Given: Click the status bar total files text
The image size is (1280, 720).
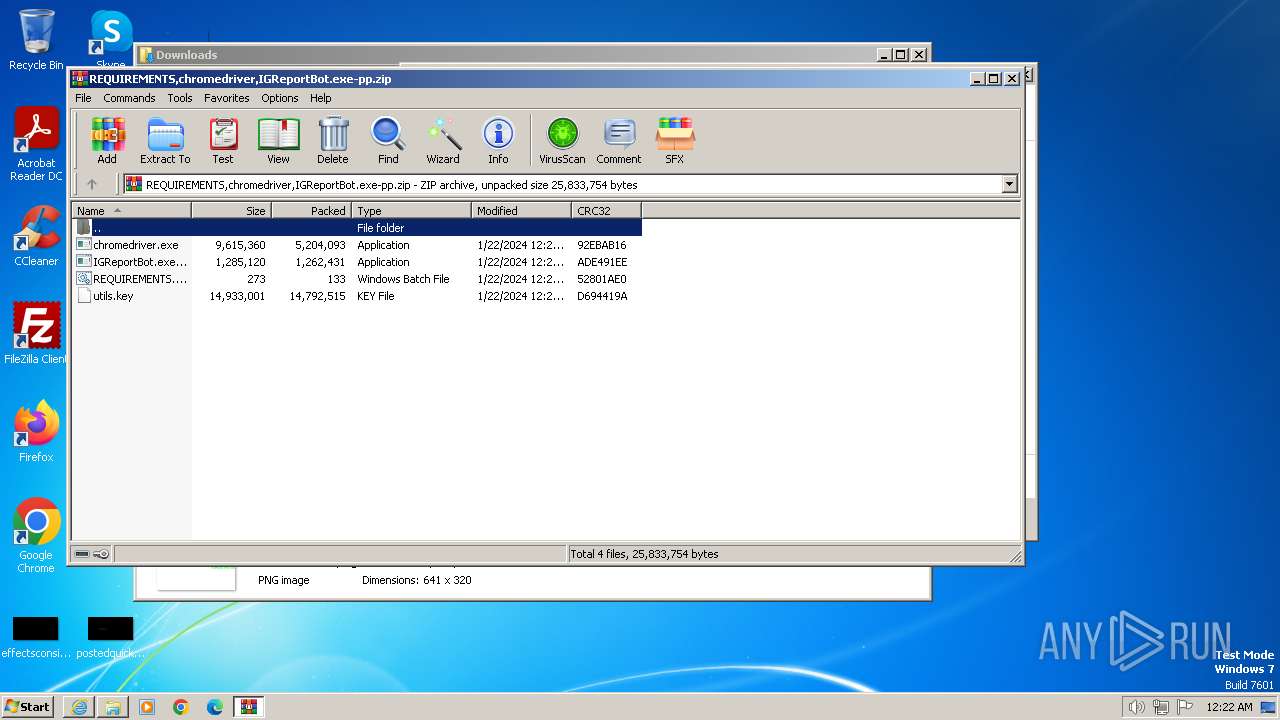Looking at the screenshot, I should pos(644,554).
